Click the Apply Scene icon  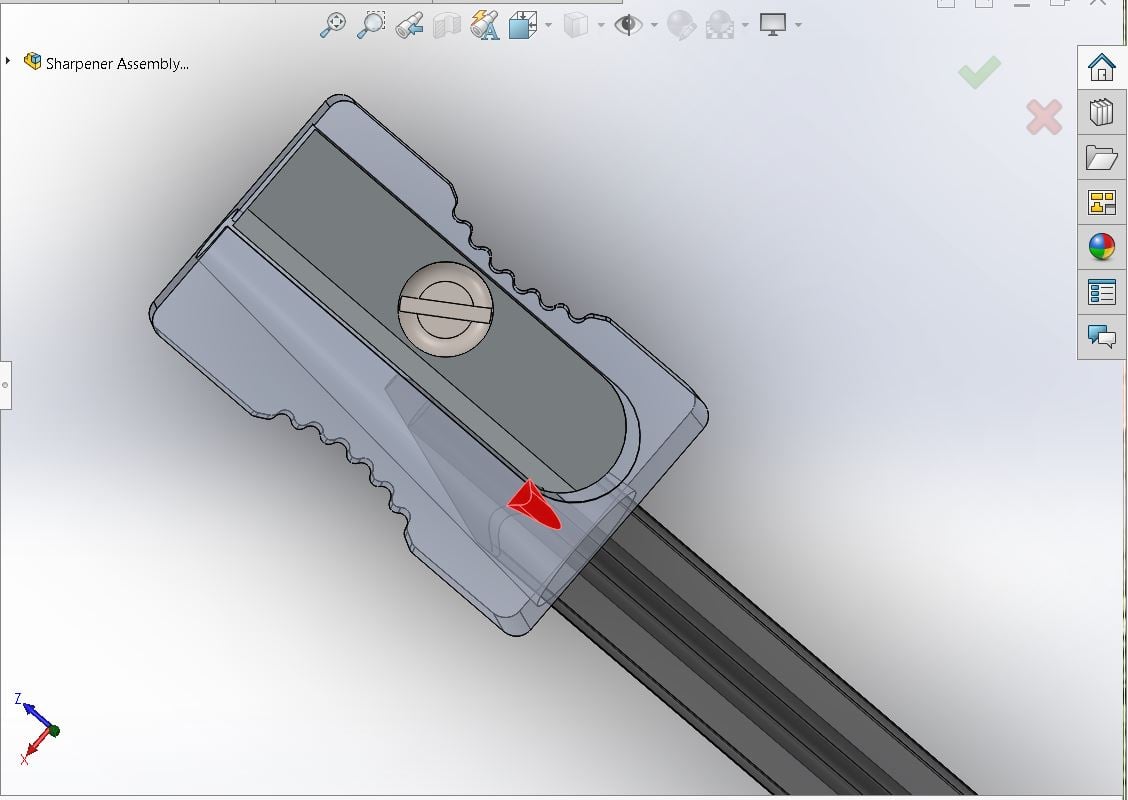click(x=719, y=25)
